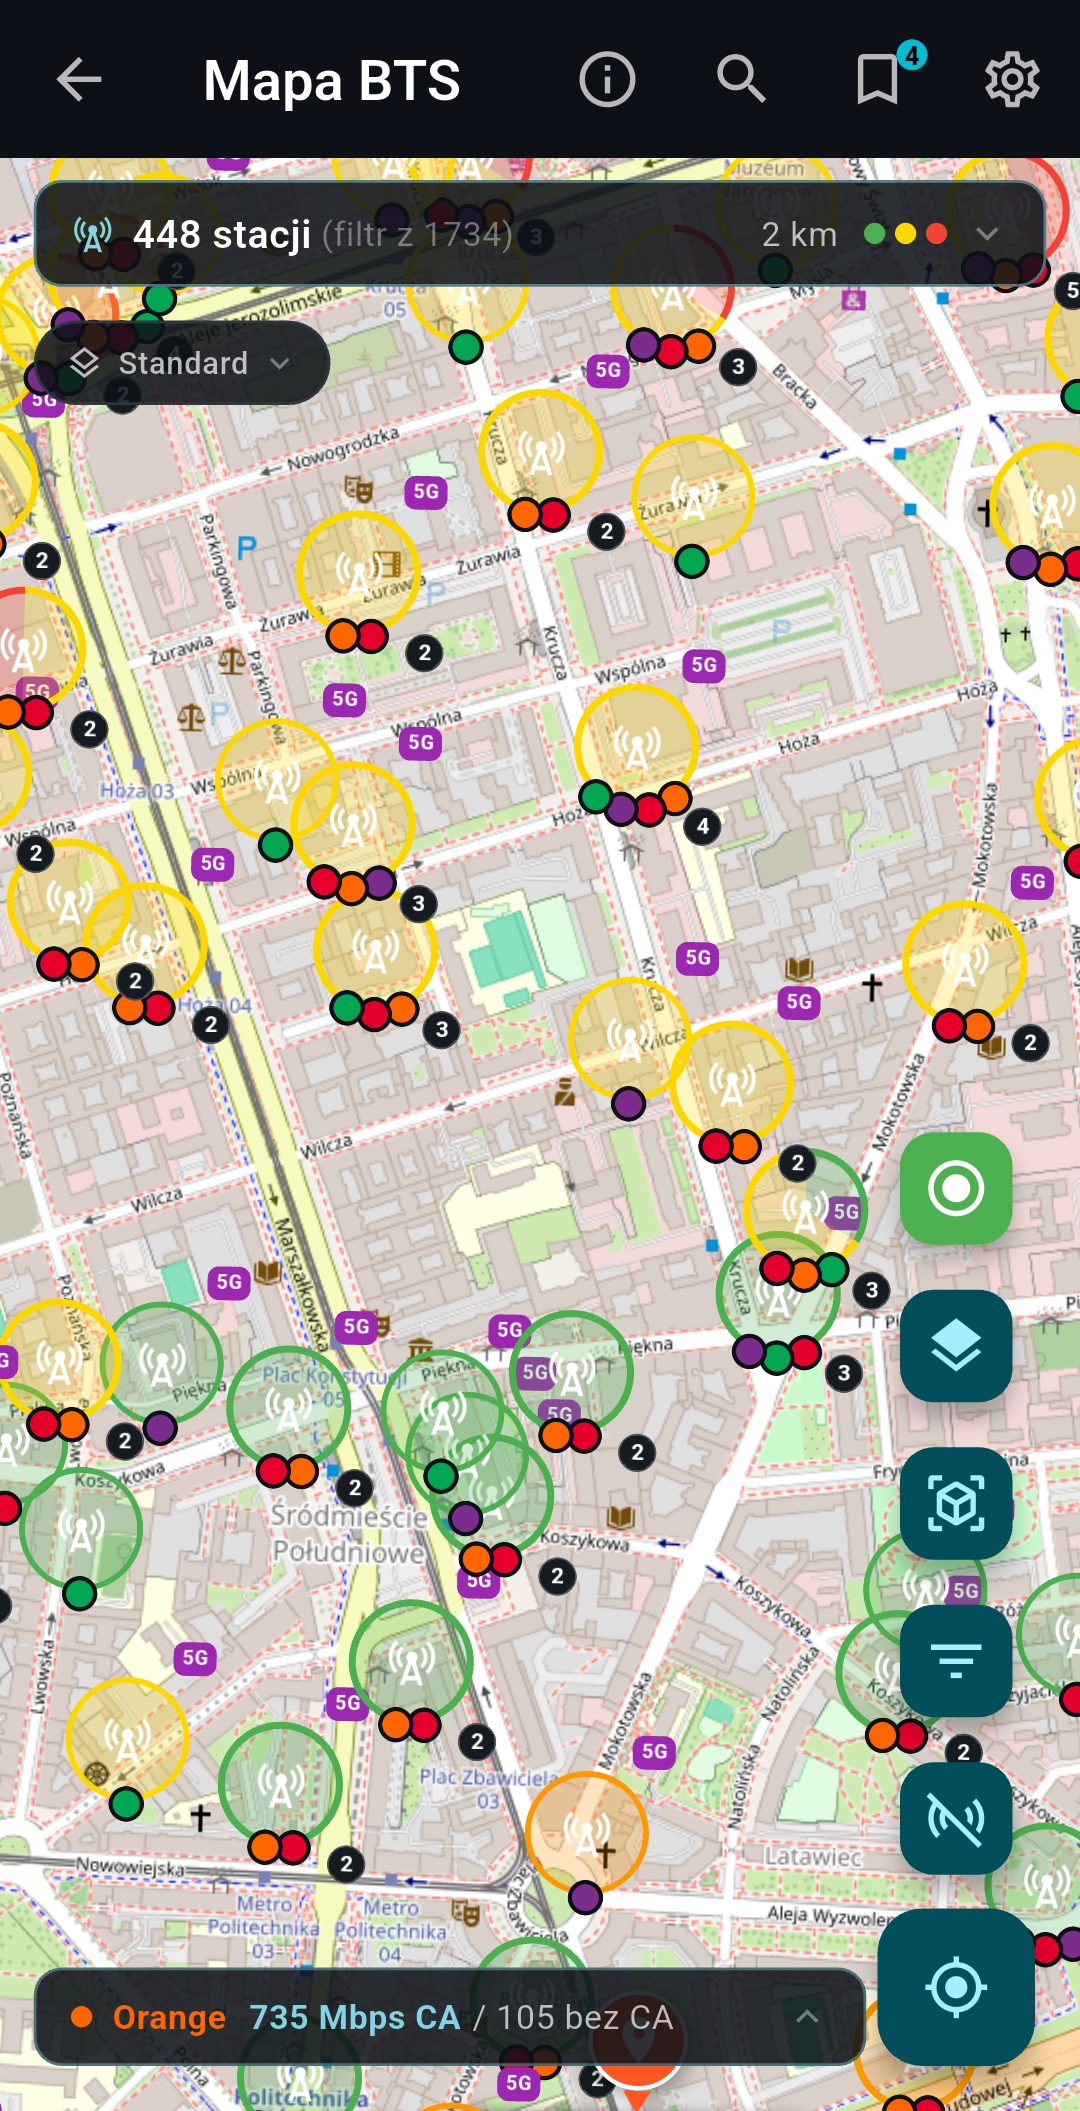Click the green-yellow-red legend dots

(x=905, y=234)
